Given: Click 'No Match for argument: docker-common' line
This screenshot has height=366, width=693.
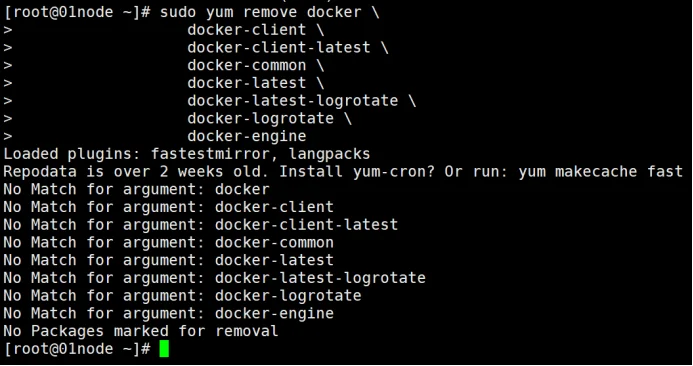Looking at the screenshot, I should point(168,242).
